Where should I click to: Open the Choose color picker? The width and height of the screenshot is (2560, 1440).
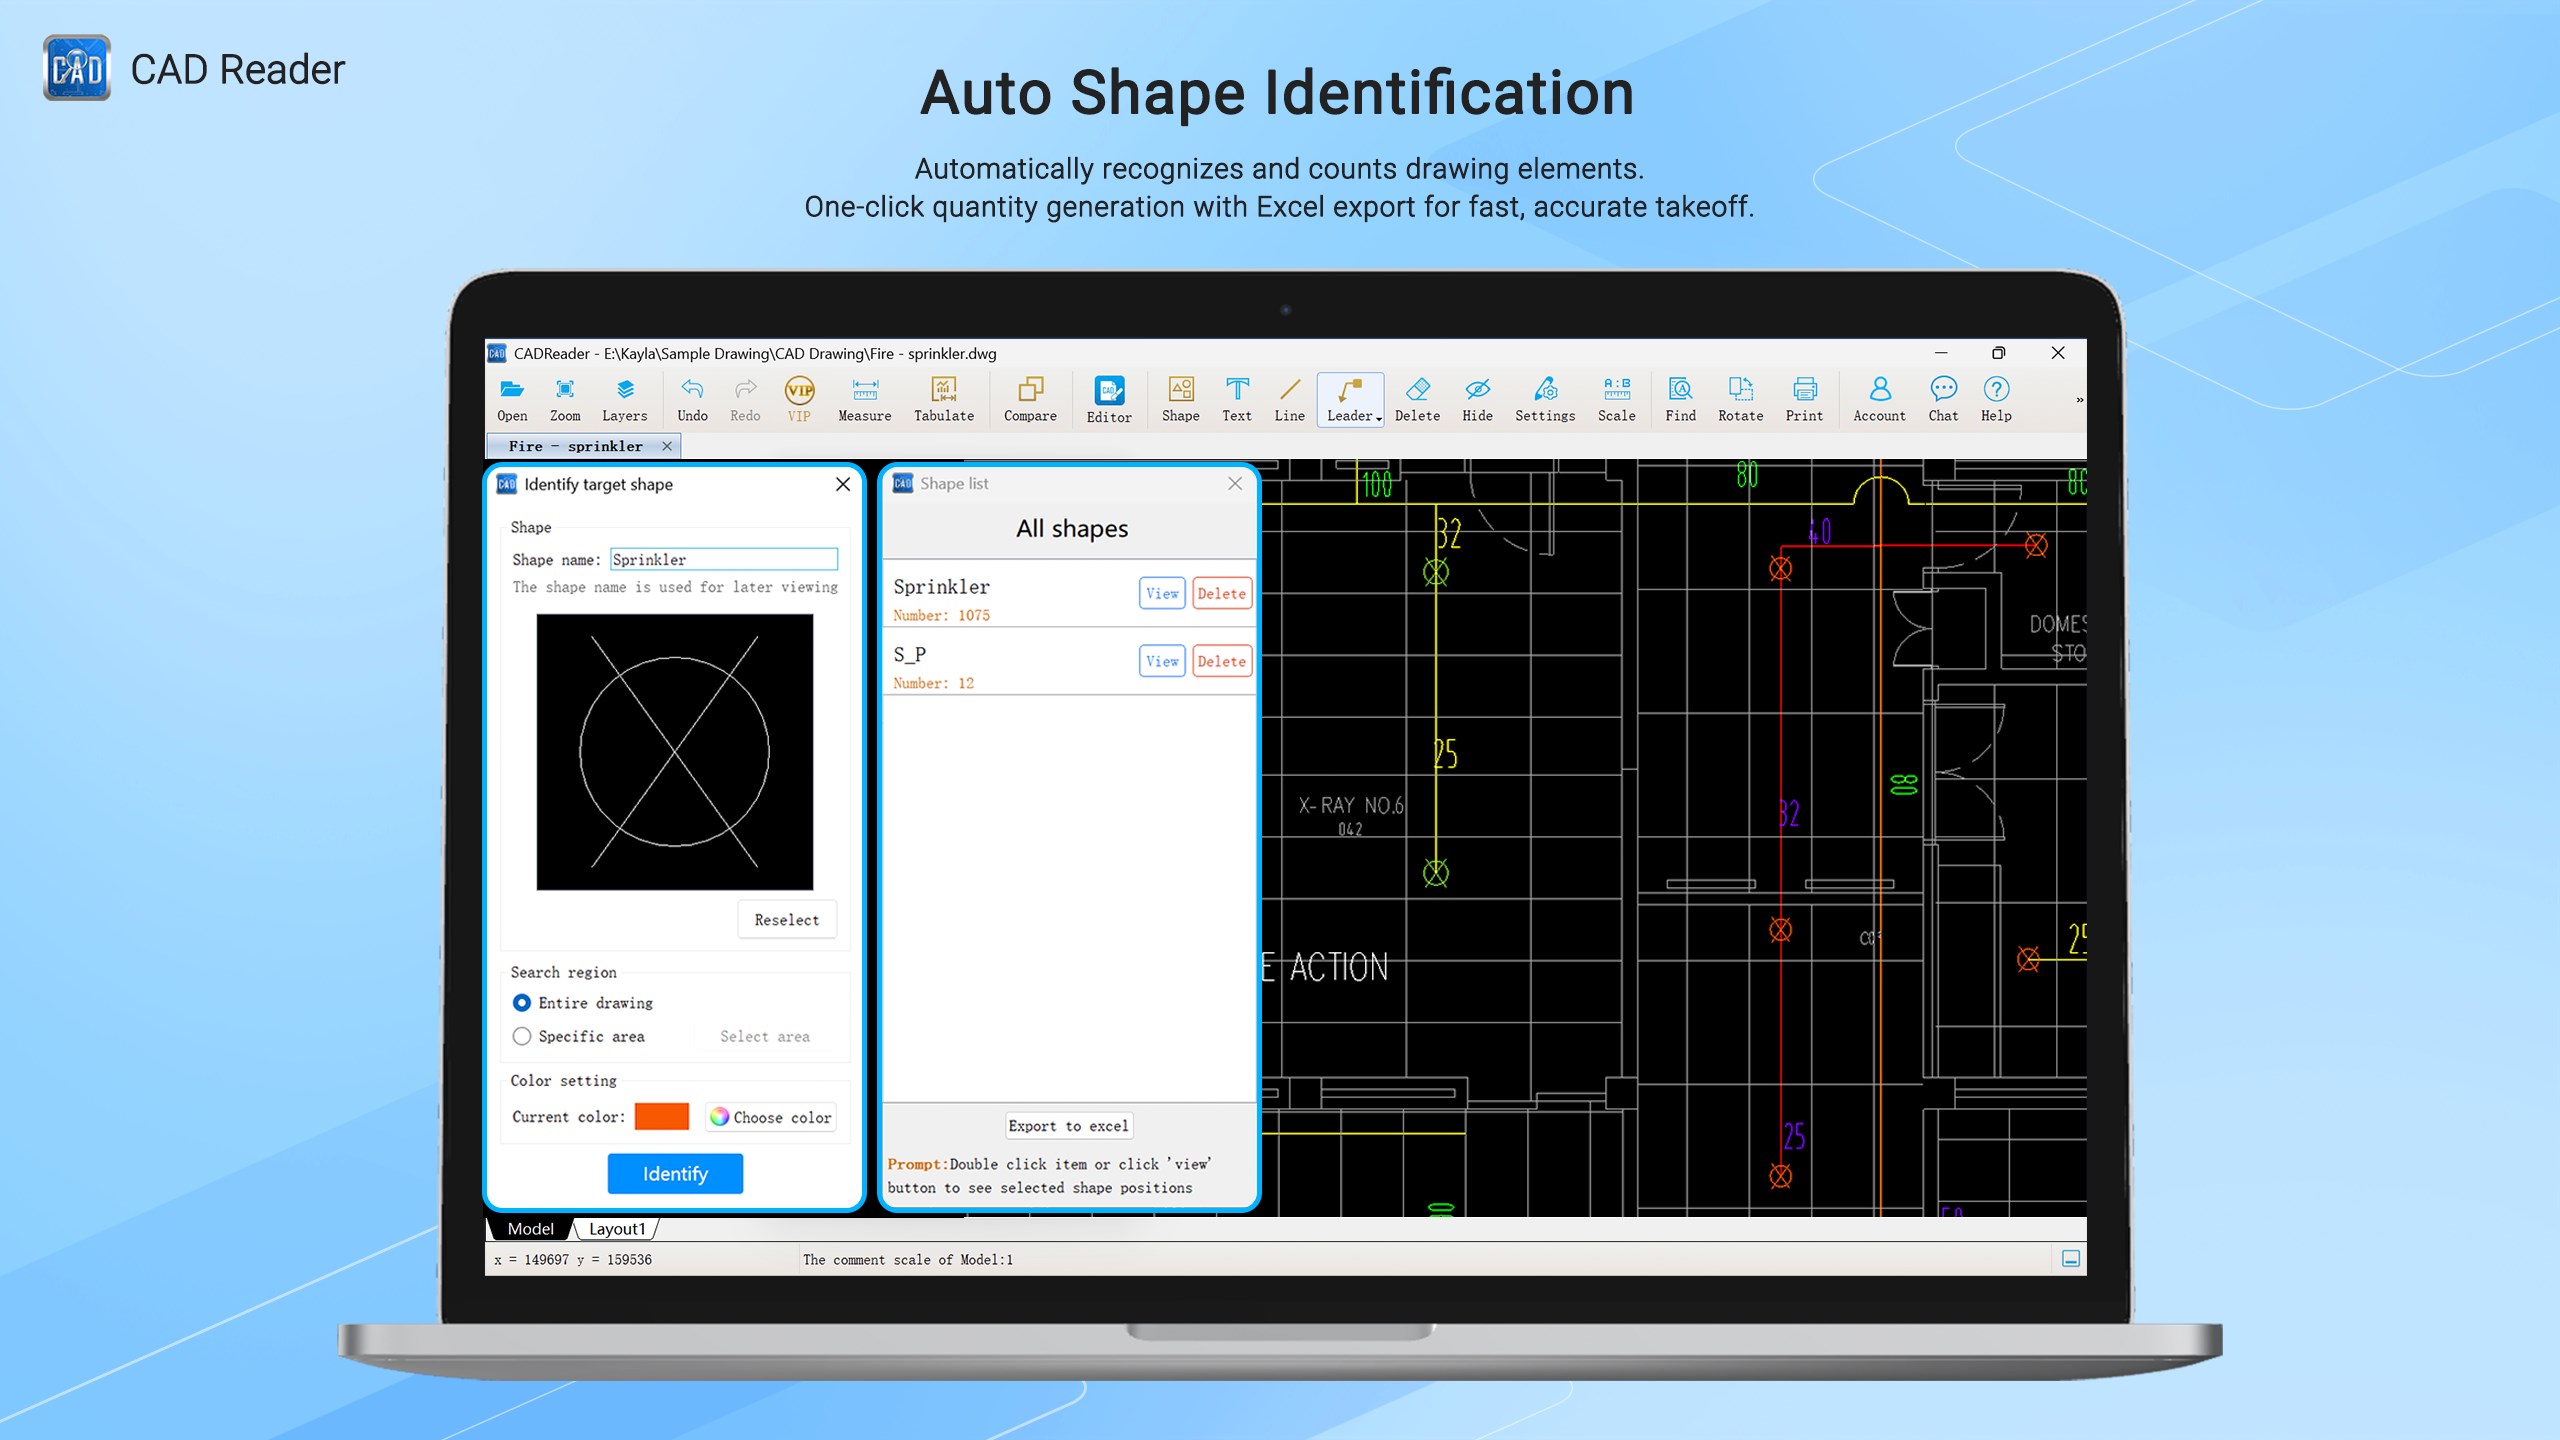tap(771, 1117)
